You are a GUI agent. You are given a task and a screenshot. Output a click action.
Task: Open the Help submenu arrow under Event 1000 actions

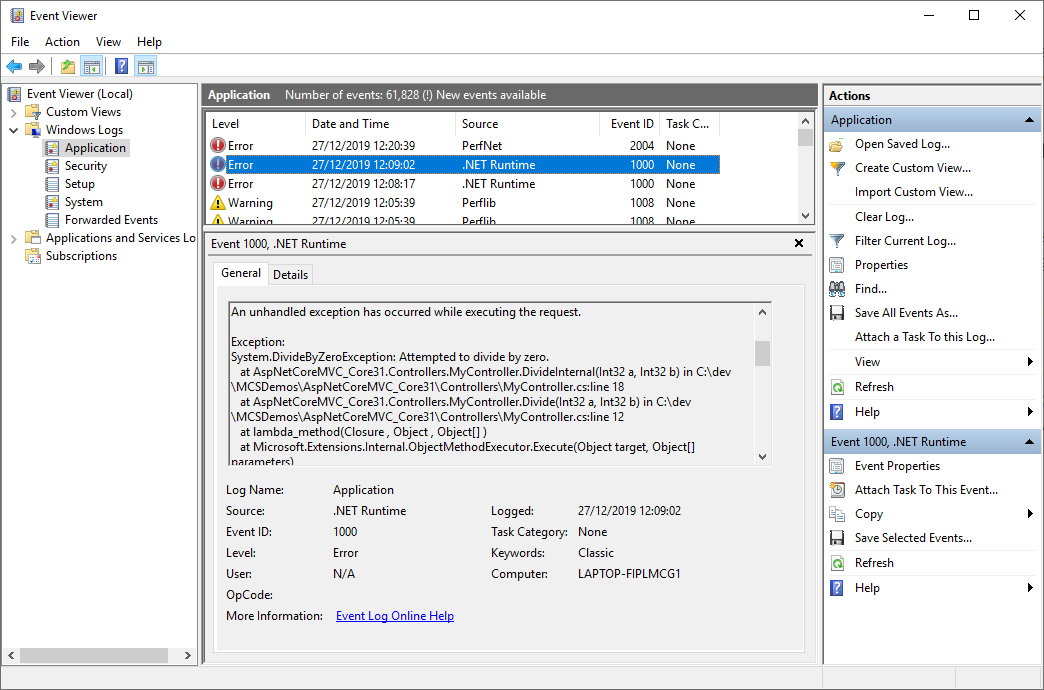1031,587
